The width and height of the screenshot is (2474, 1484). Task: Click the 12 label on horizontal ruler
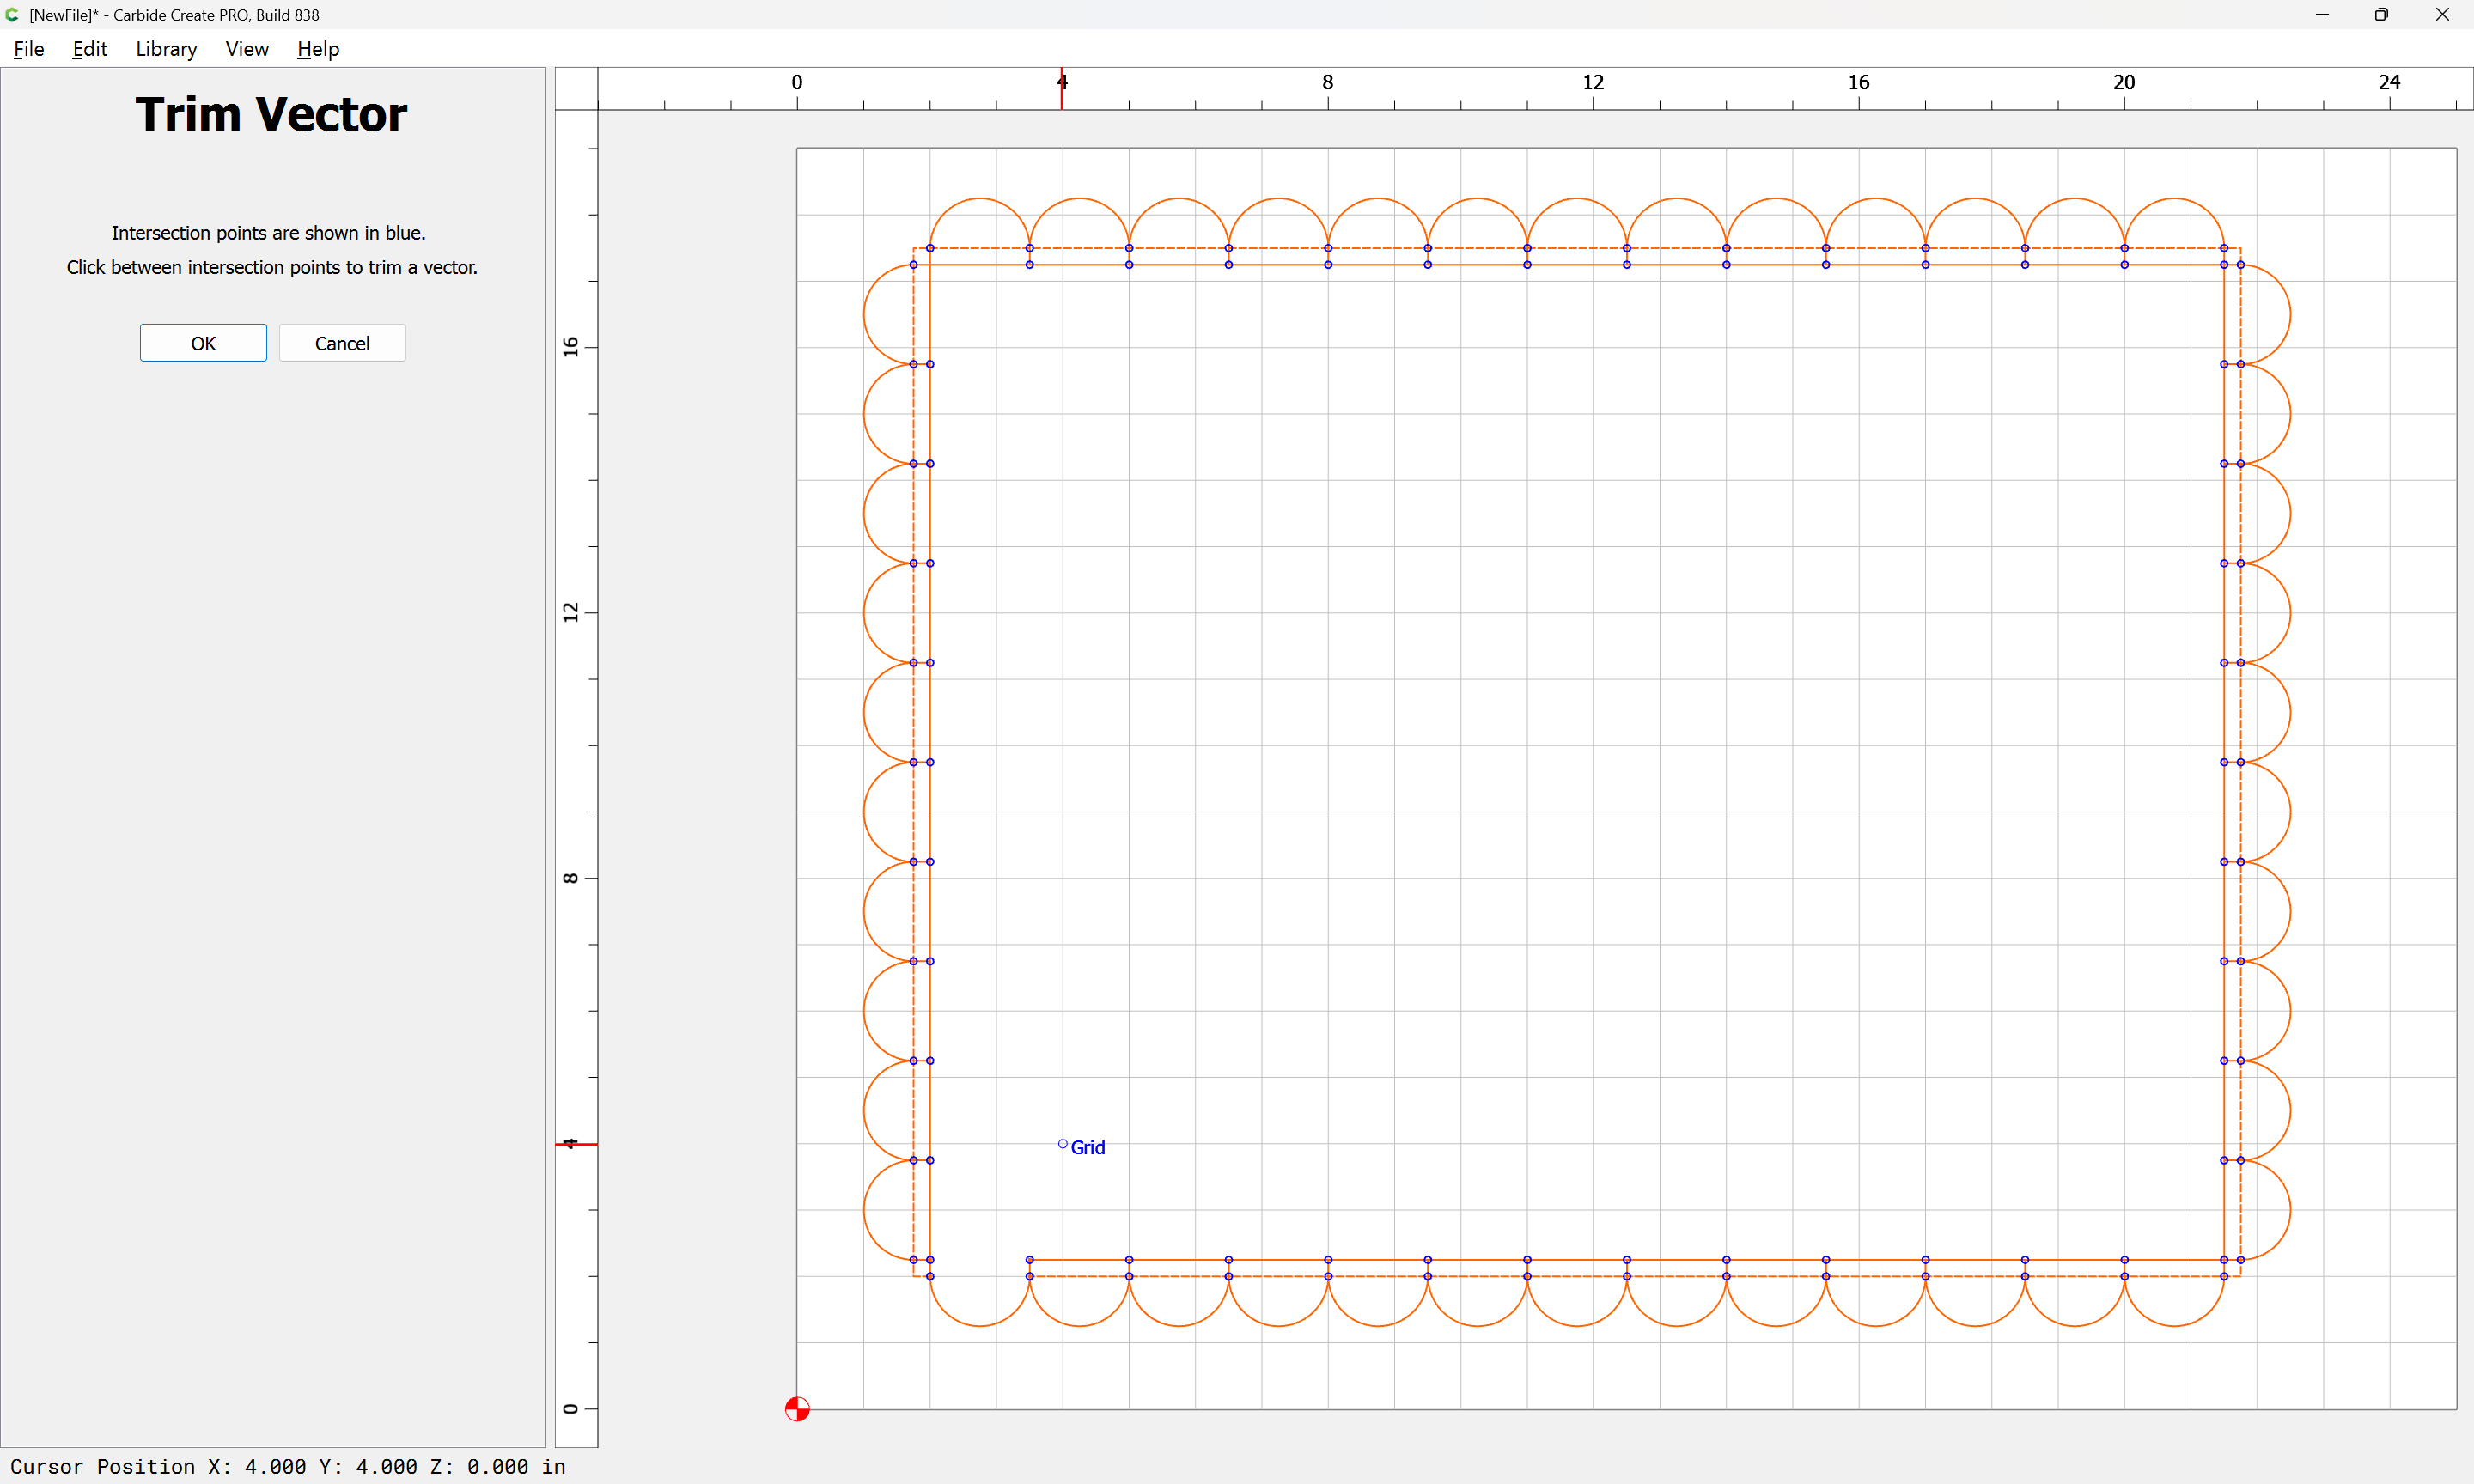point(1593,82)
